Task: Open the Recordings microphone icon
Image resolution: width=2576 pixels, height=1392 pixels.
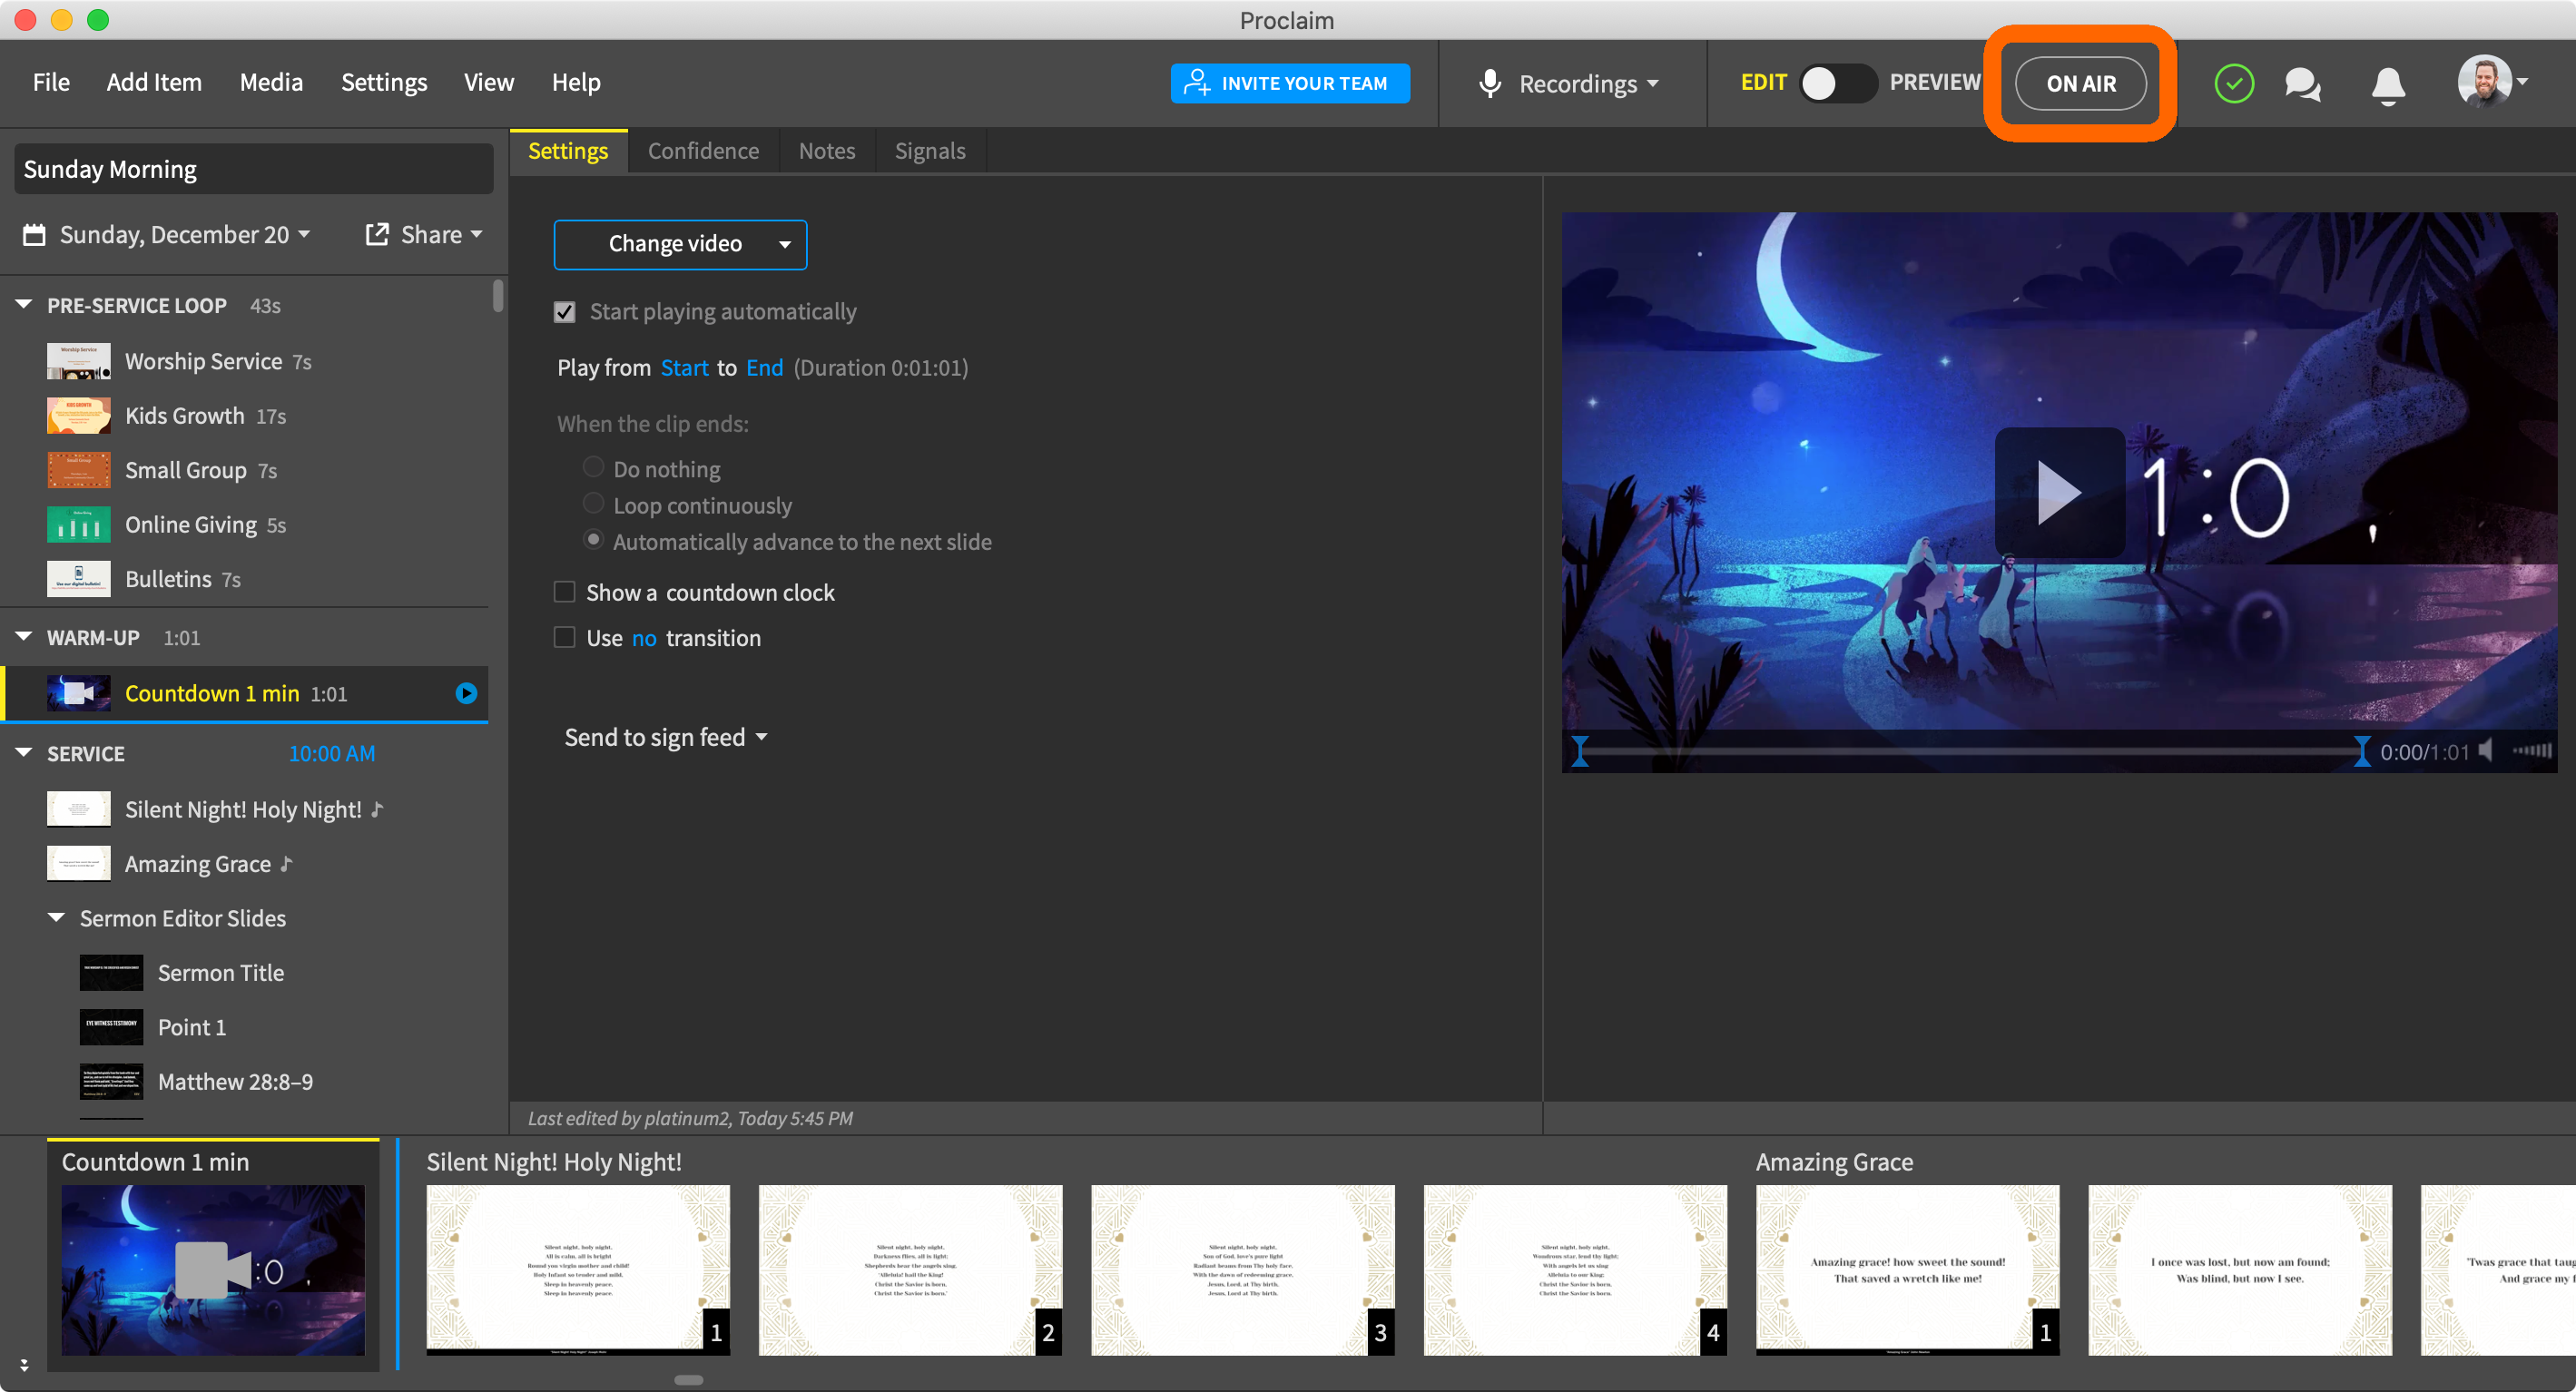Action: (1490, 83)
